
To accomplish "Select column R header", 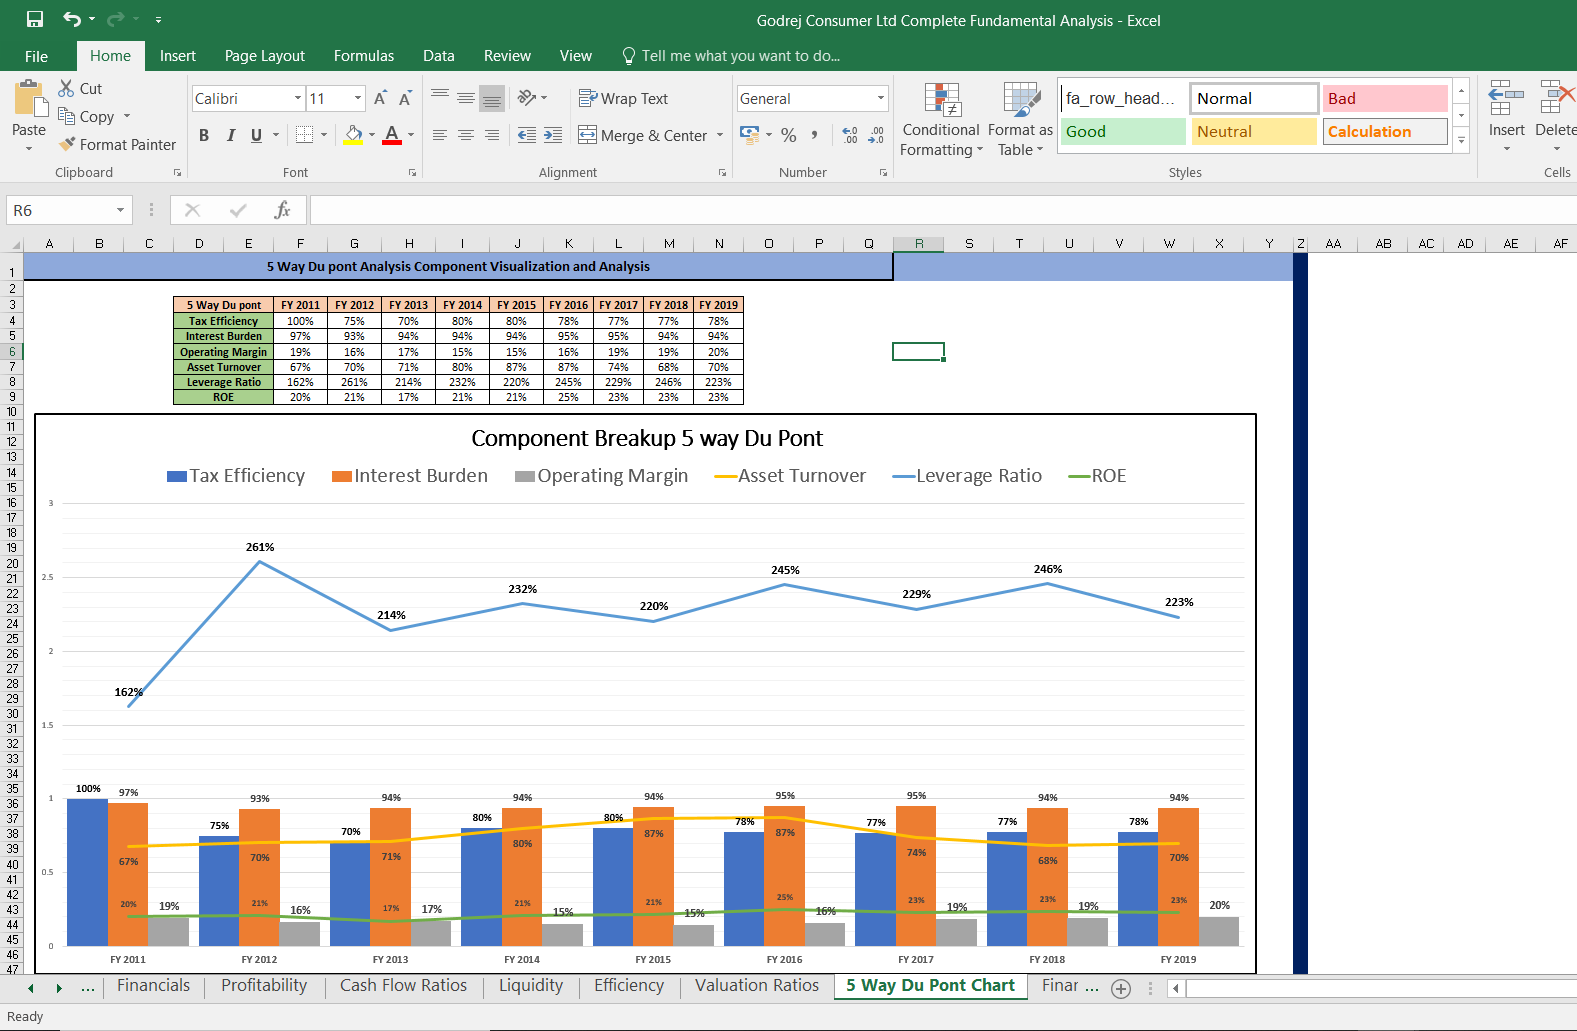I will click(918, 243).
